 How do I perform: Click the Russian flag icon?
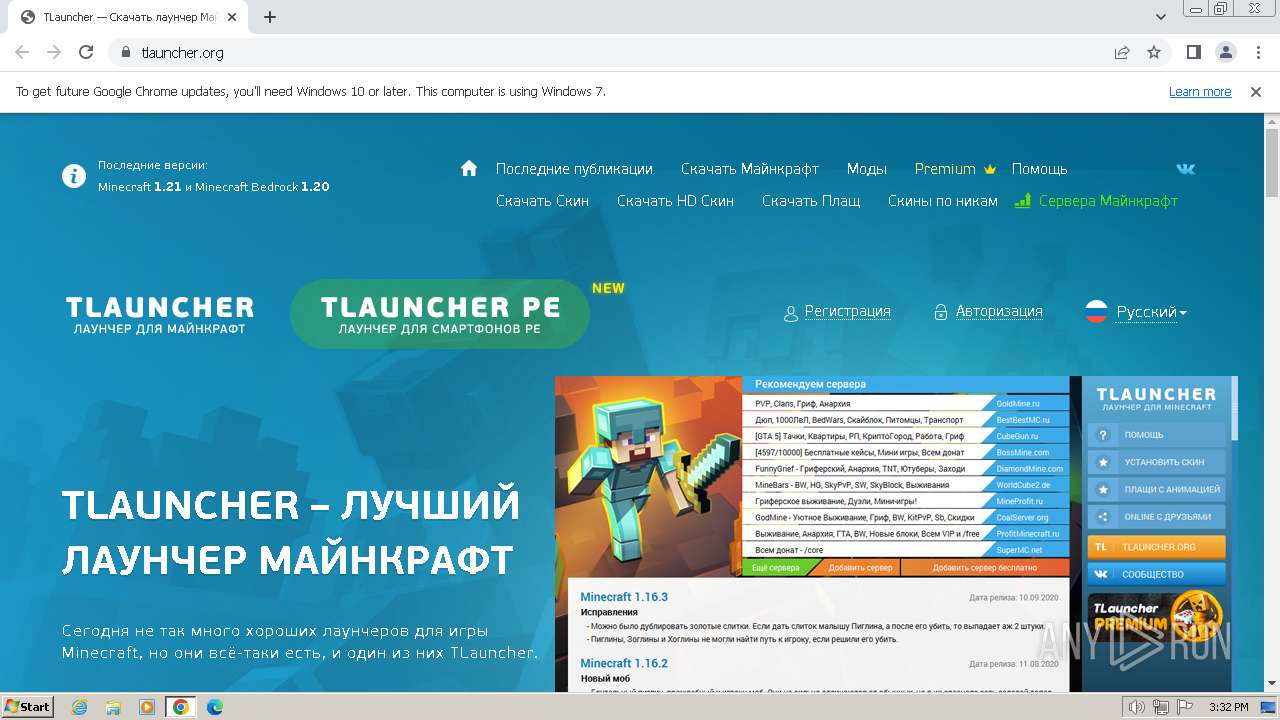(1097, 312)
